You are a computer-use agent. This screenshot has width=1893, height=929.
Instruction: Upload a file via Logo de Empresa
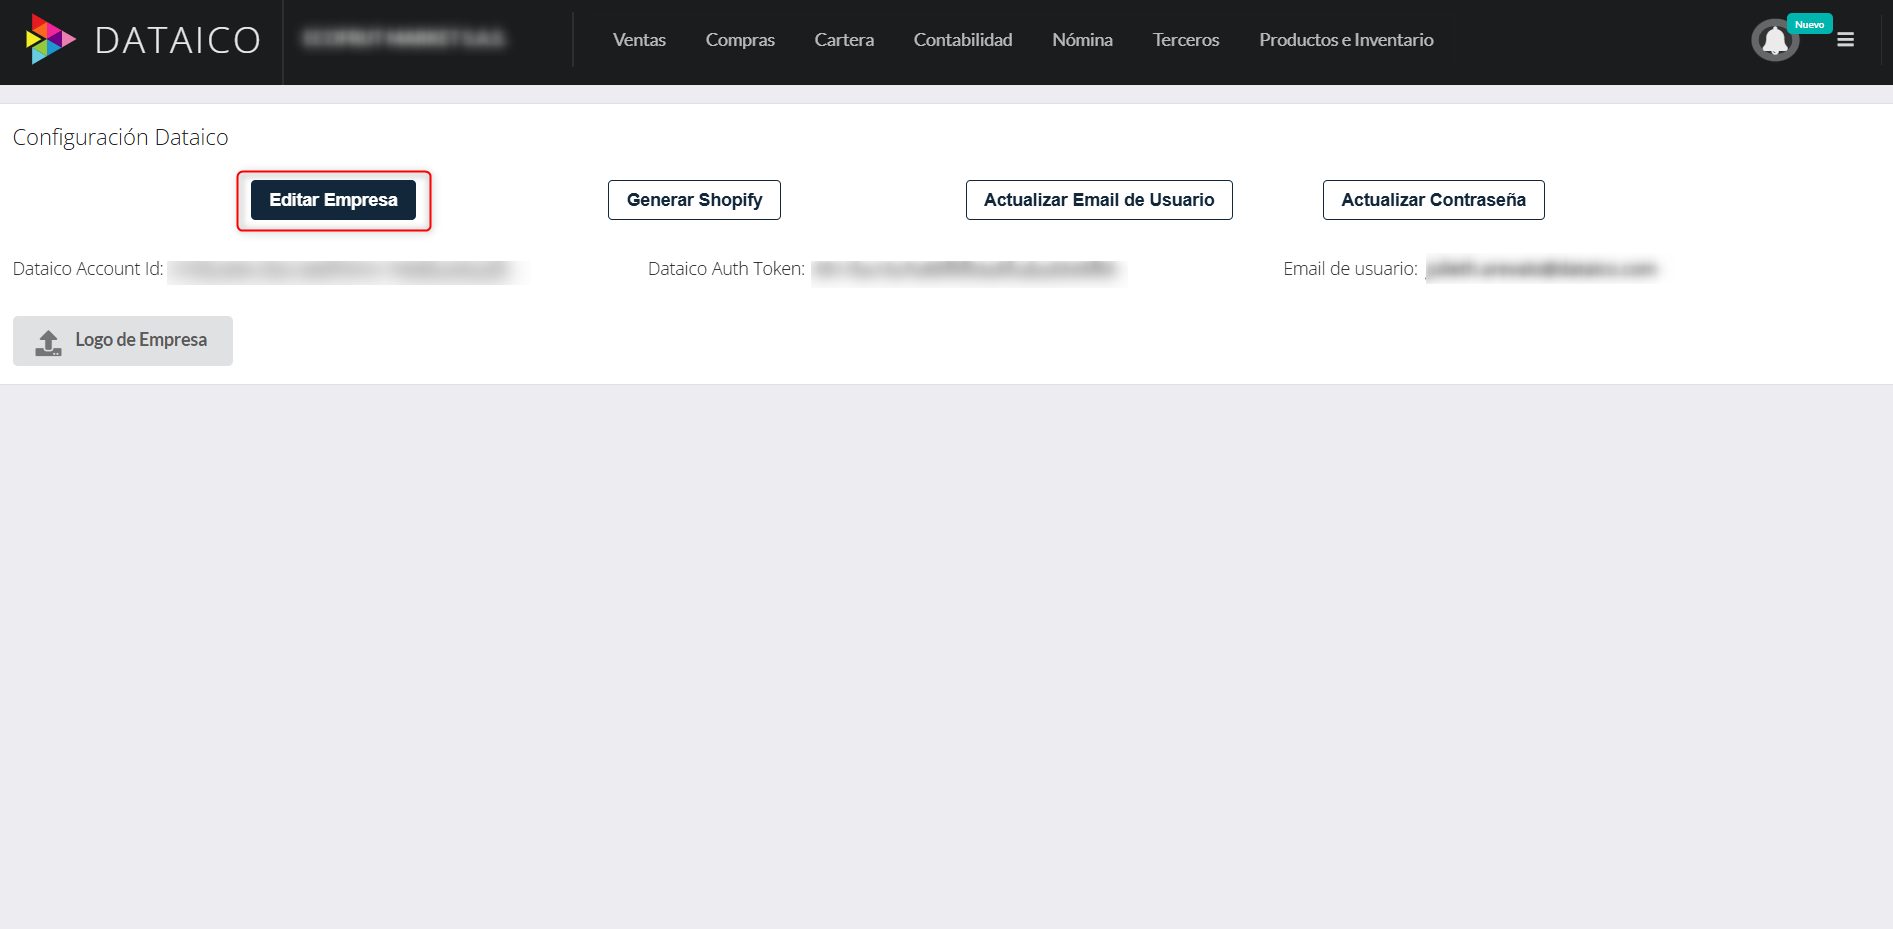(123, 341)
